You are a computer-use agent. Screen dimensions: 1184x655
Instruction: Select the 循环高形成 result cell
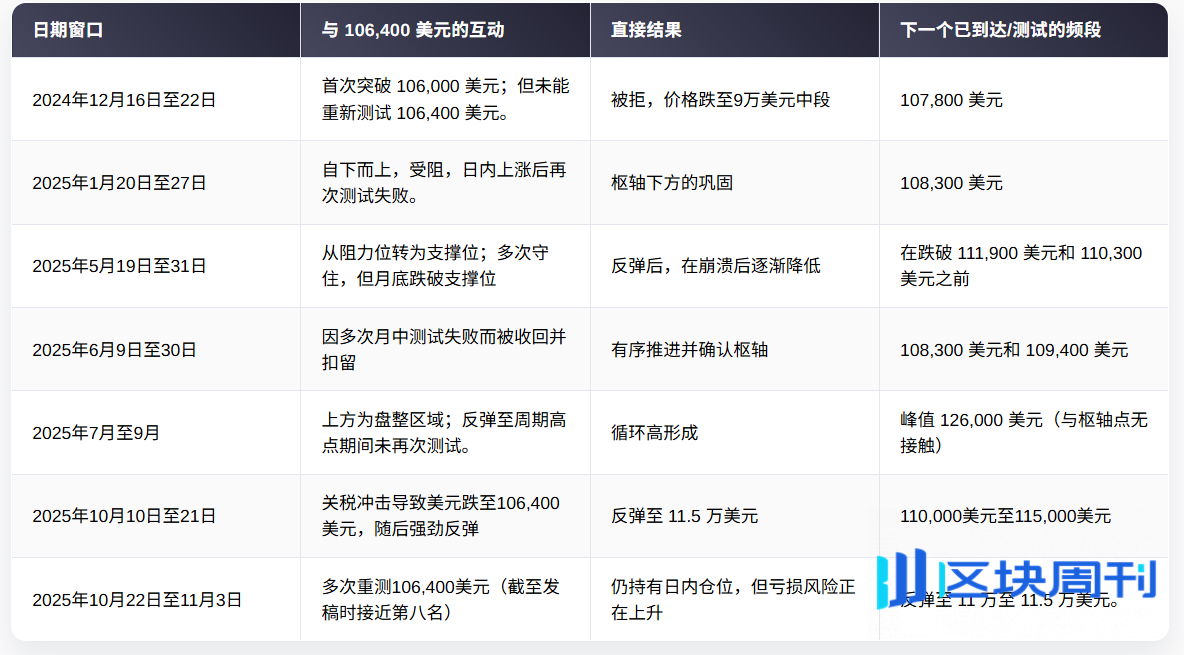click(654, 433)
